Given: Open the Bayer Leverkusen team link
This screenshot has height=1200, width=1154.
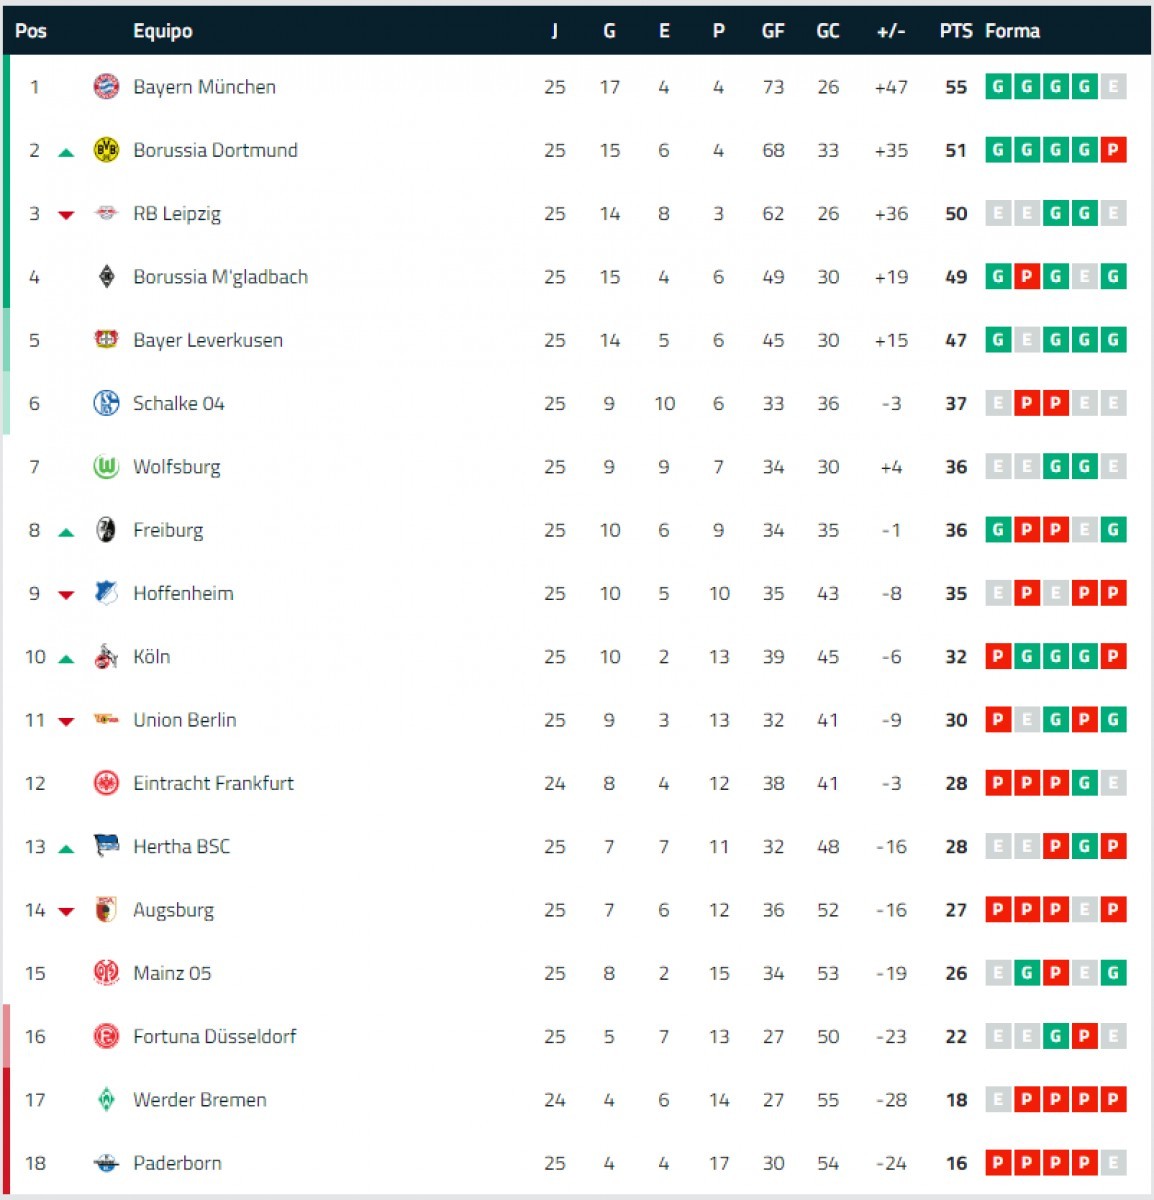Looking at the screenshot, I should tap(208, 340).
